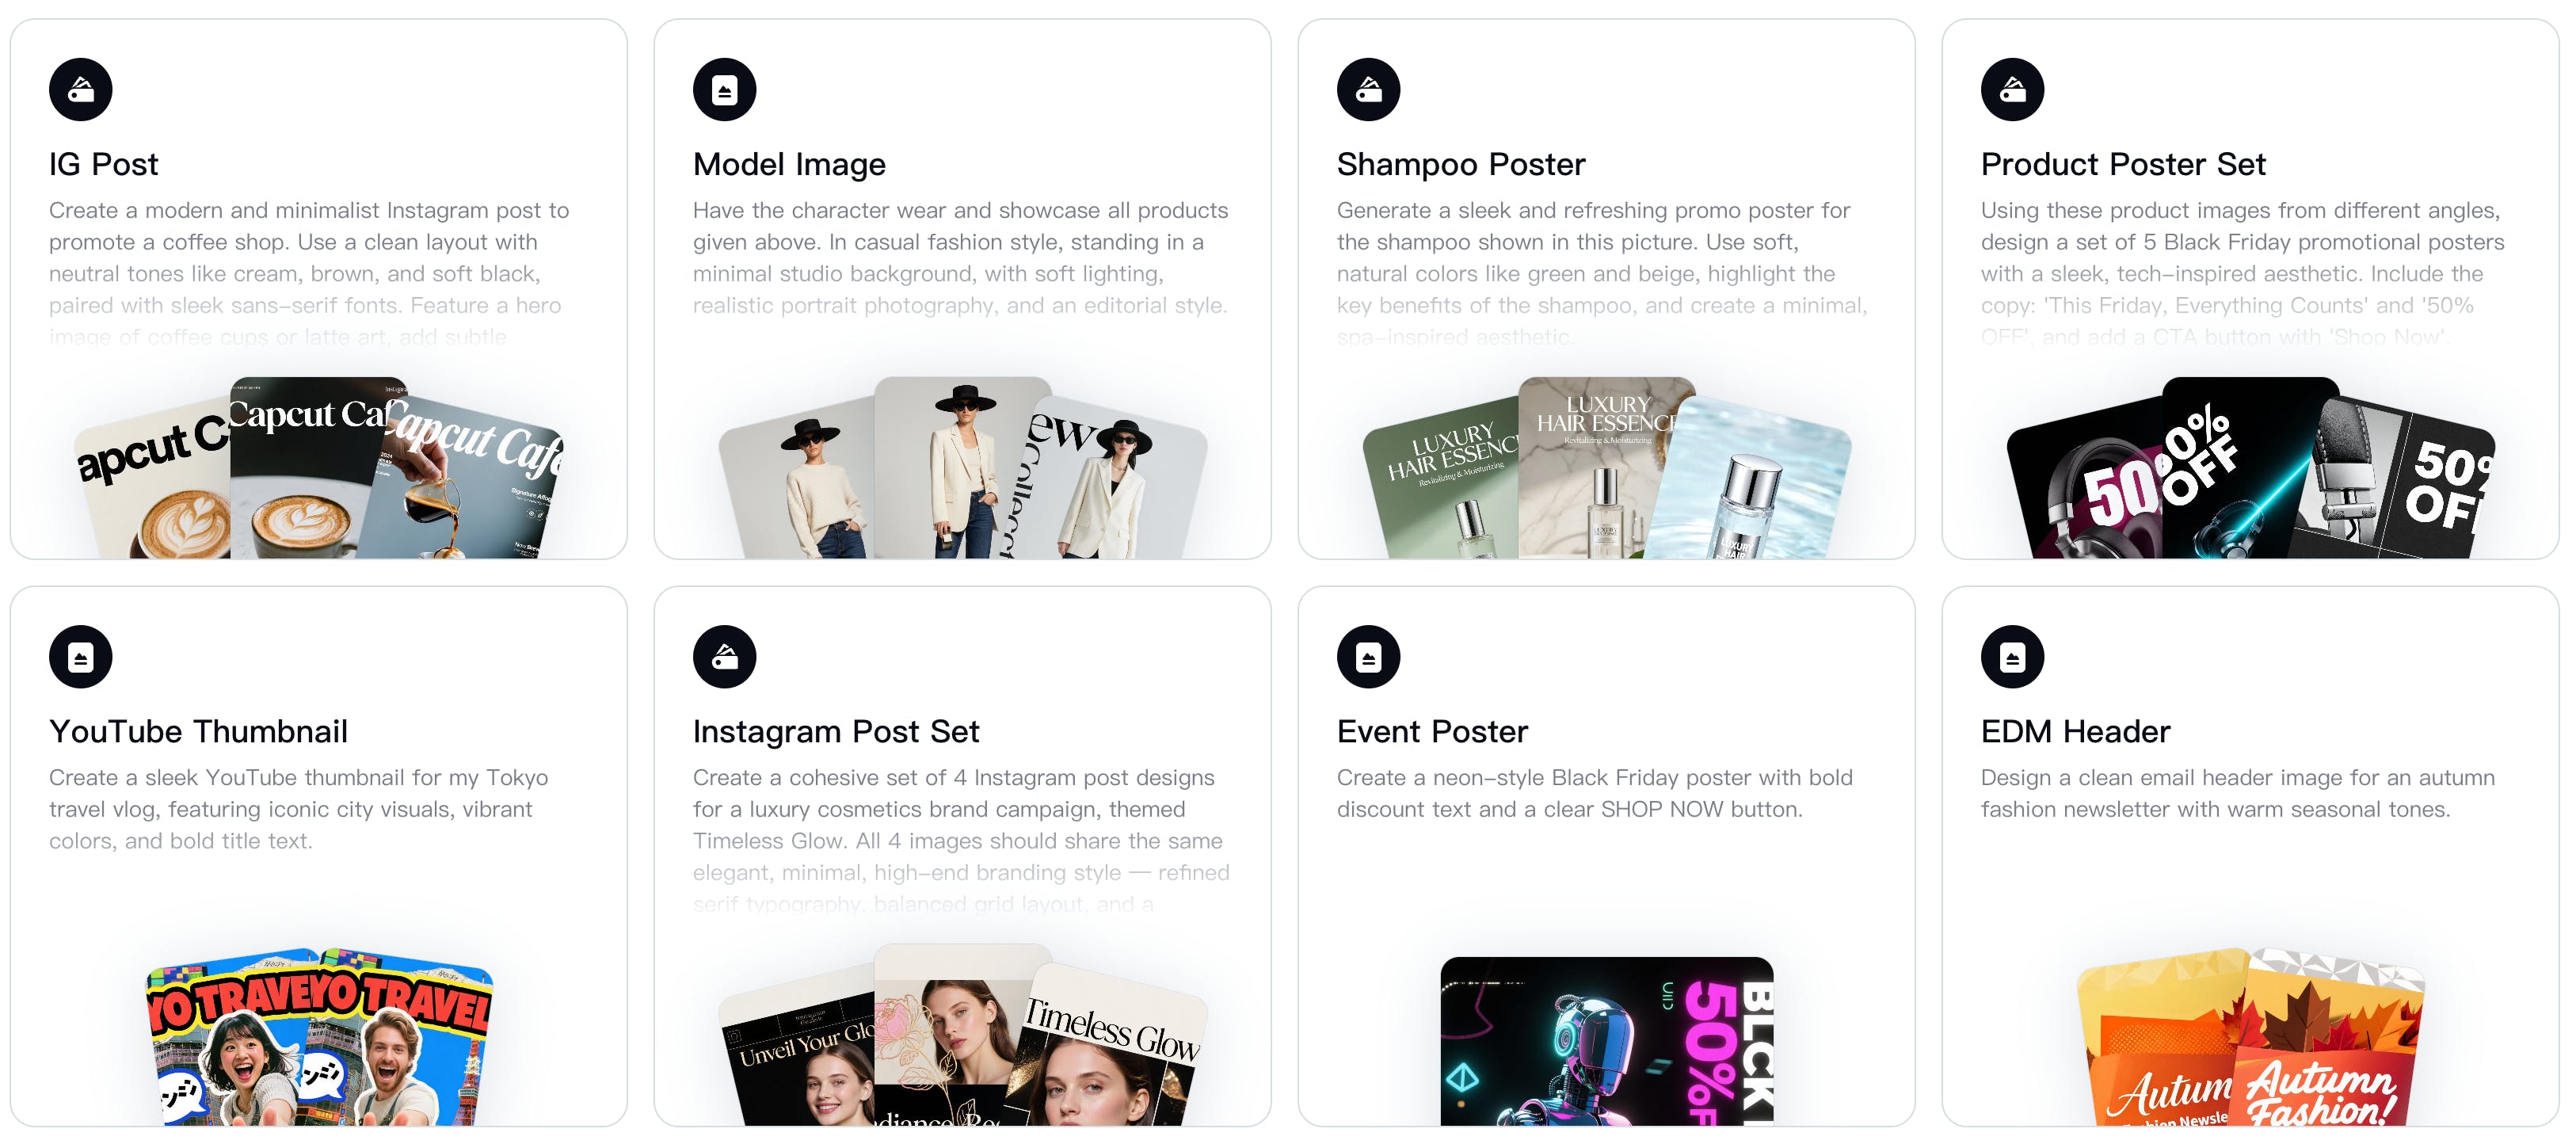Choose the YouTube Thumbnail title
Viewport: 2576px width, 1144px height.
[198, 730]
